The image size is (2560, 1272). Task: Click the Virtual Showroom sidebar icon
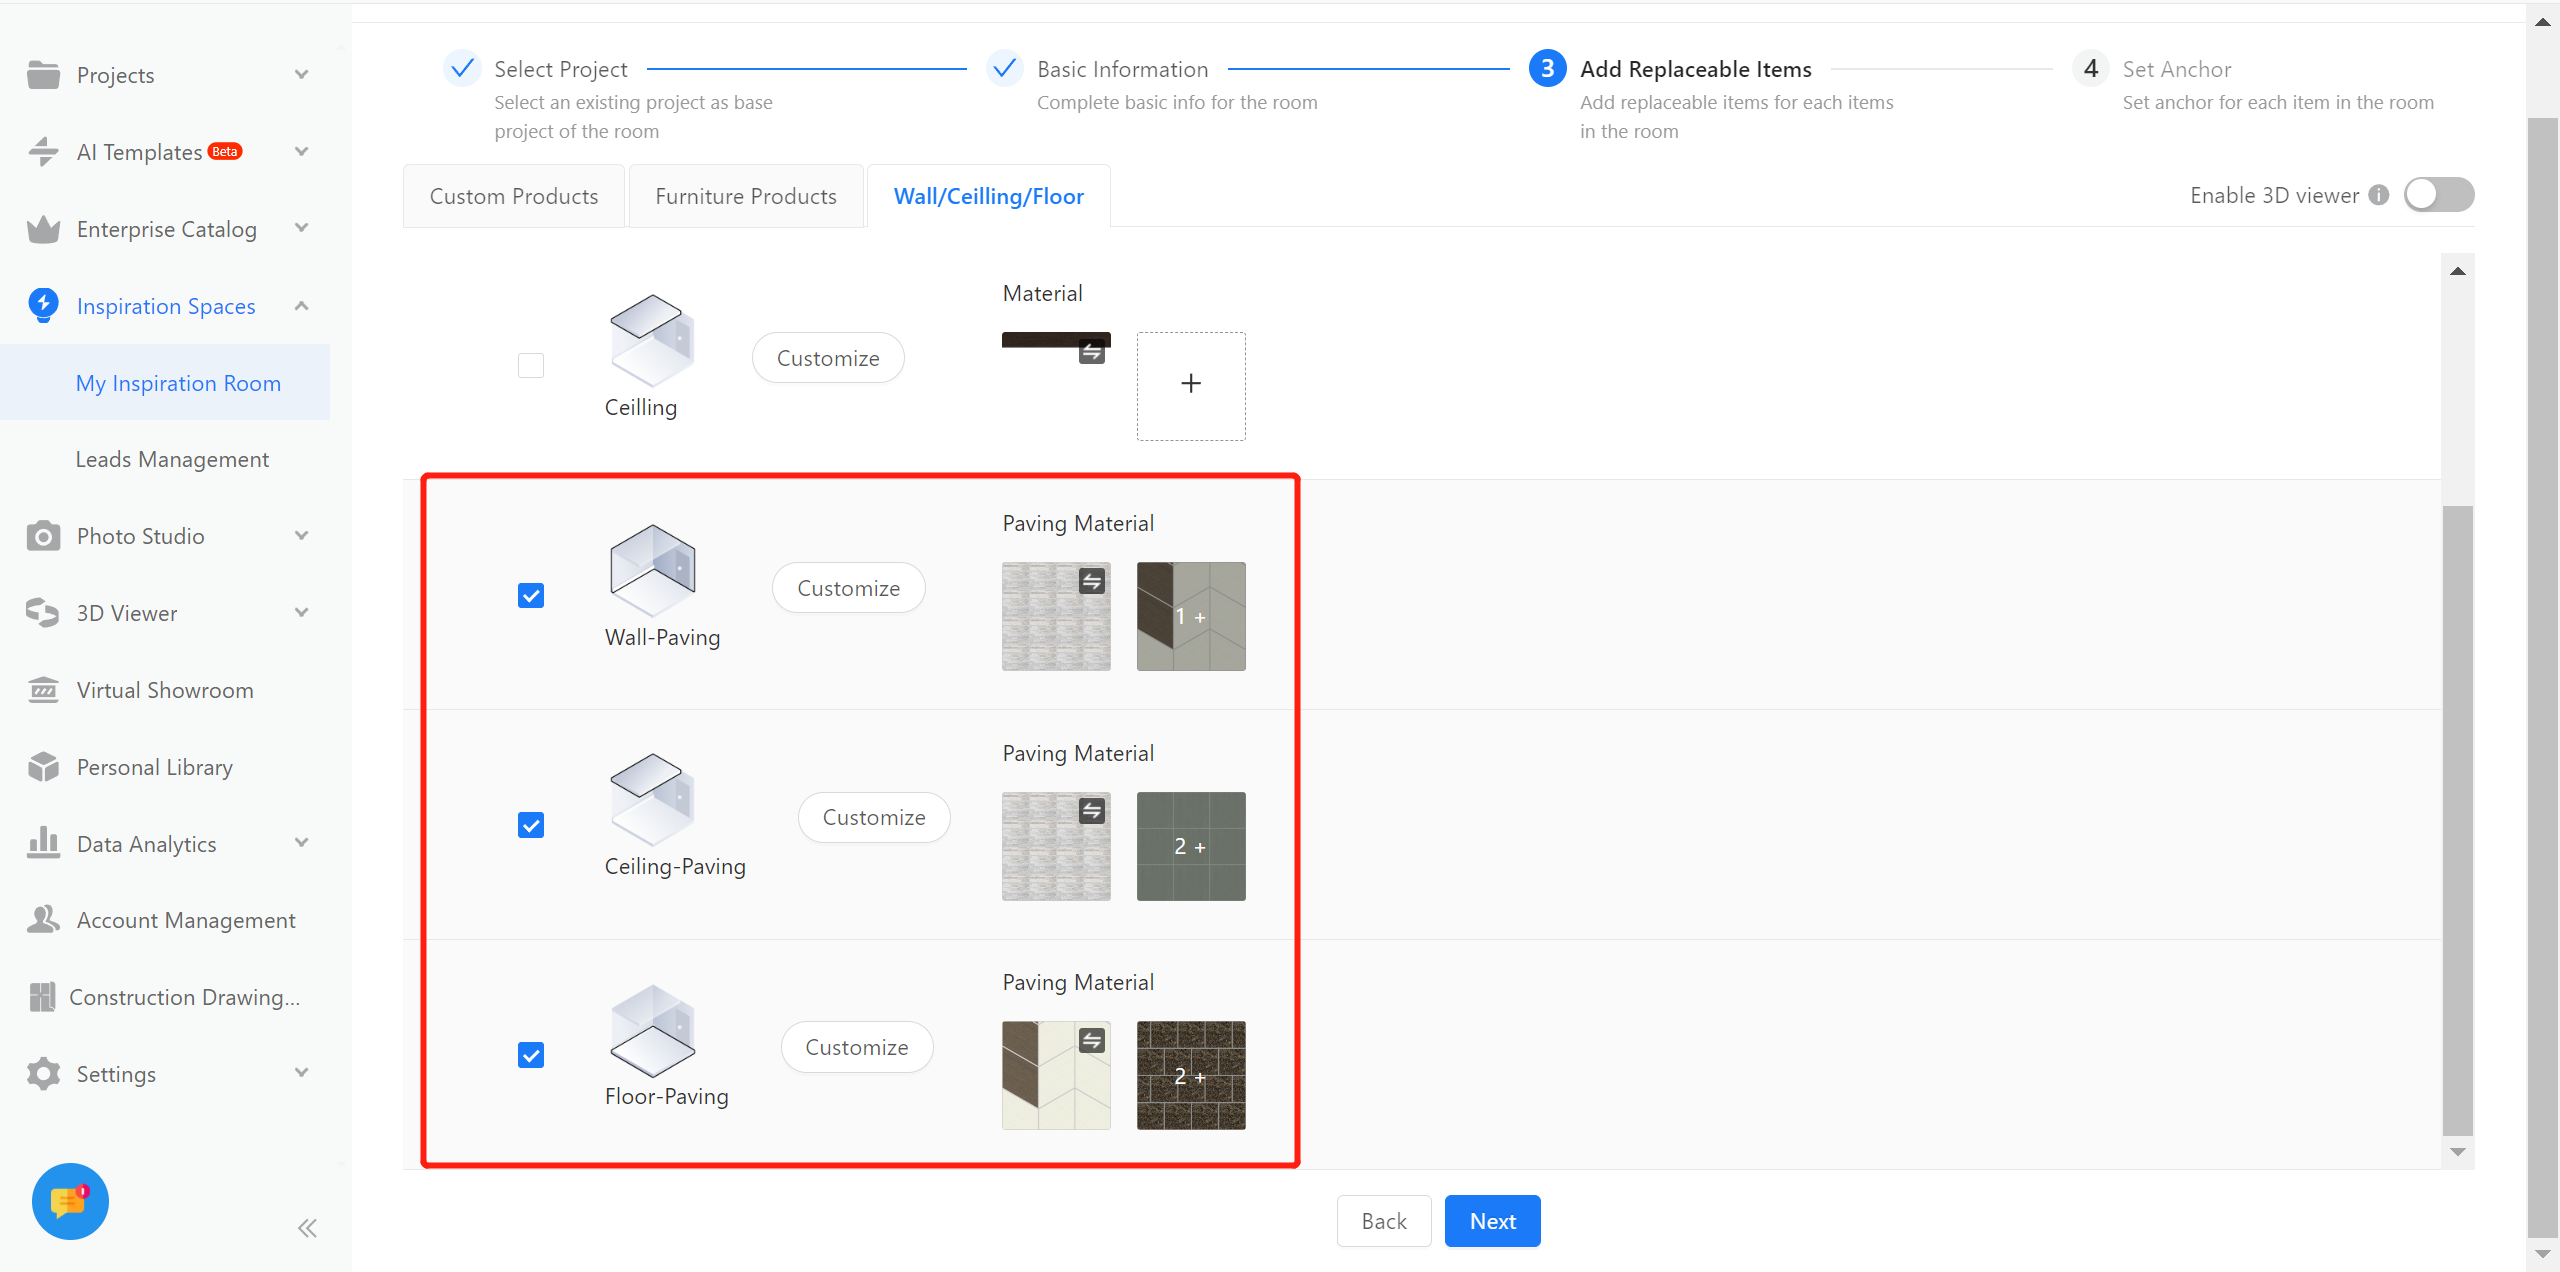click(x=43, y=690)
